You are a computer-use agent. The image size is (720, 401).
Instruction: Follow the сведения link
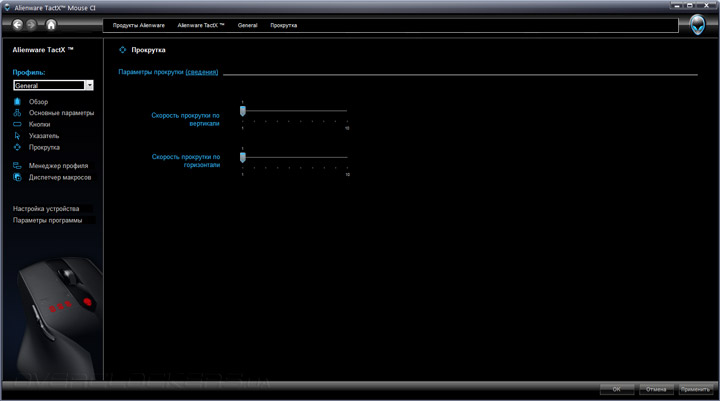click(x=202, y=72)
